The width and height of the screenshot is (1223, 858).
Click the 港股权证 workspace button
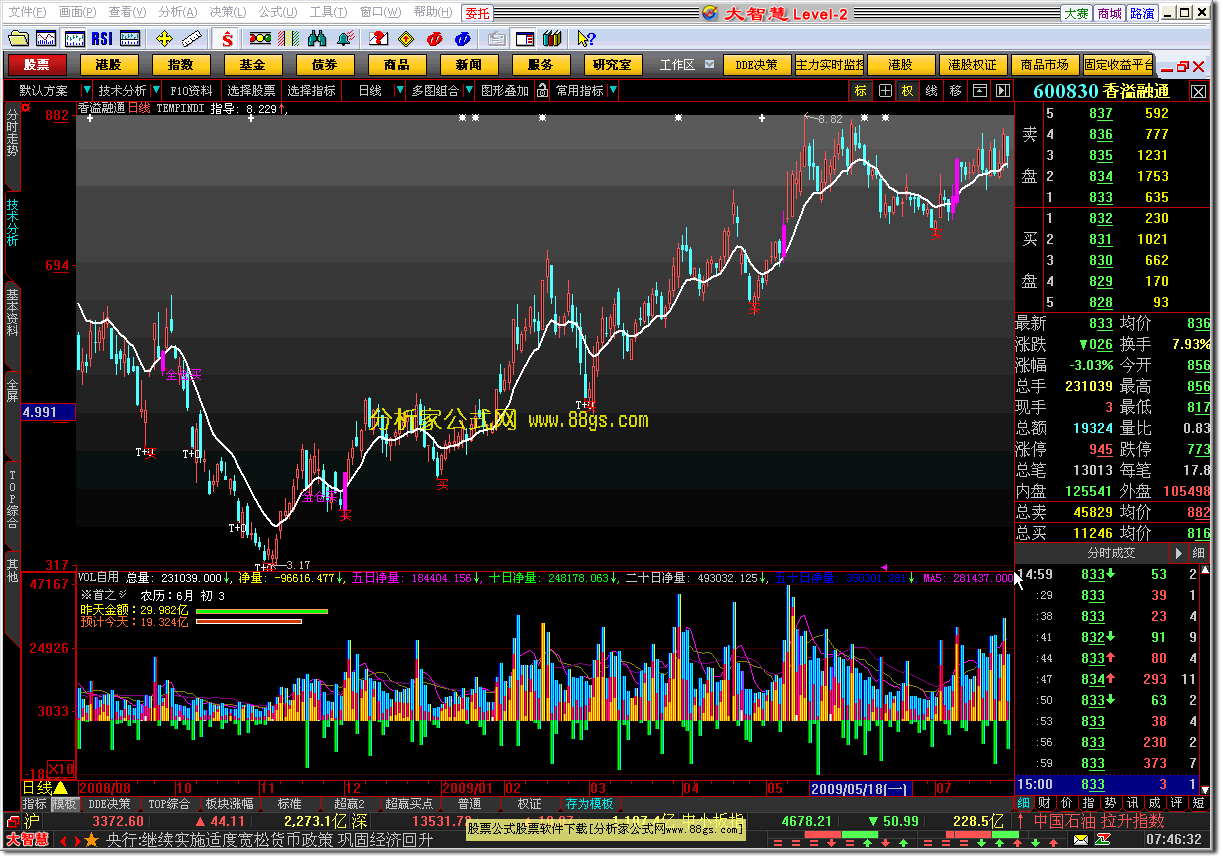972,64
